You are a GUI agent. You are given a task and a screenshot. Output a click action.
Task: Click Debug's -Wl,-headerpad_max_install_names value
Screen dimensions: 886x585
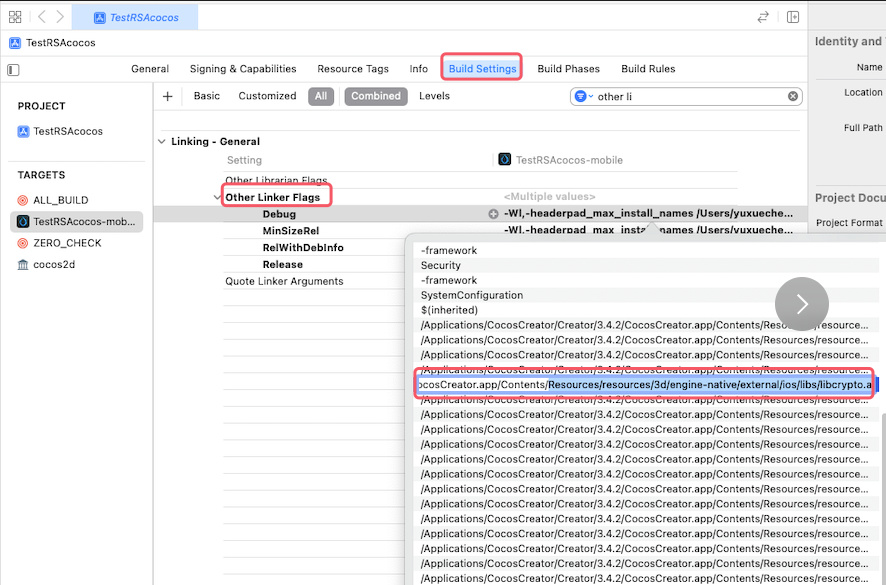point(648,213)
